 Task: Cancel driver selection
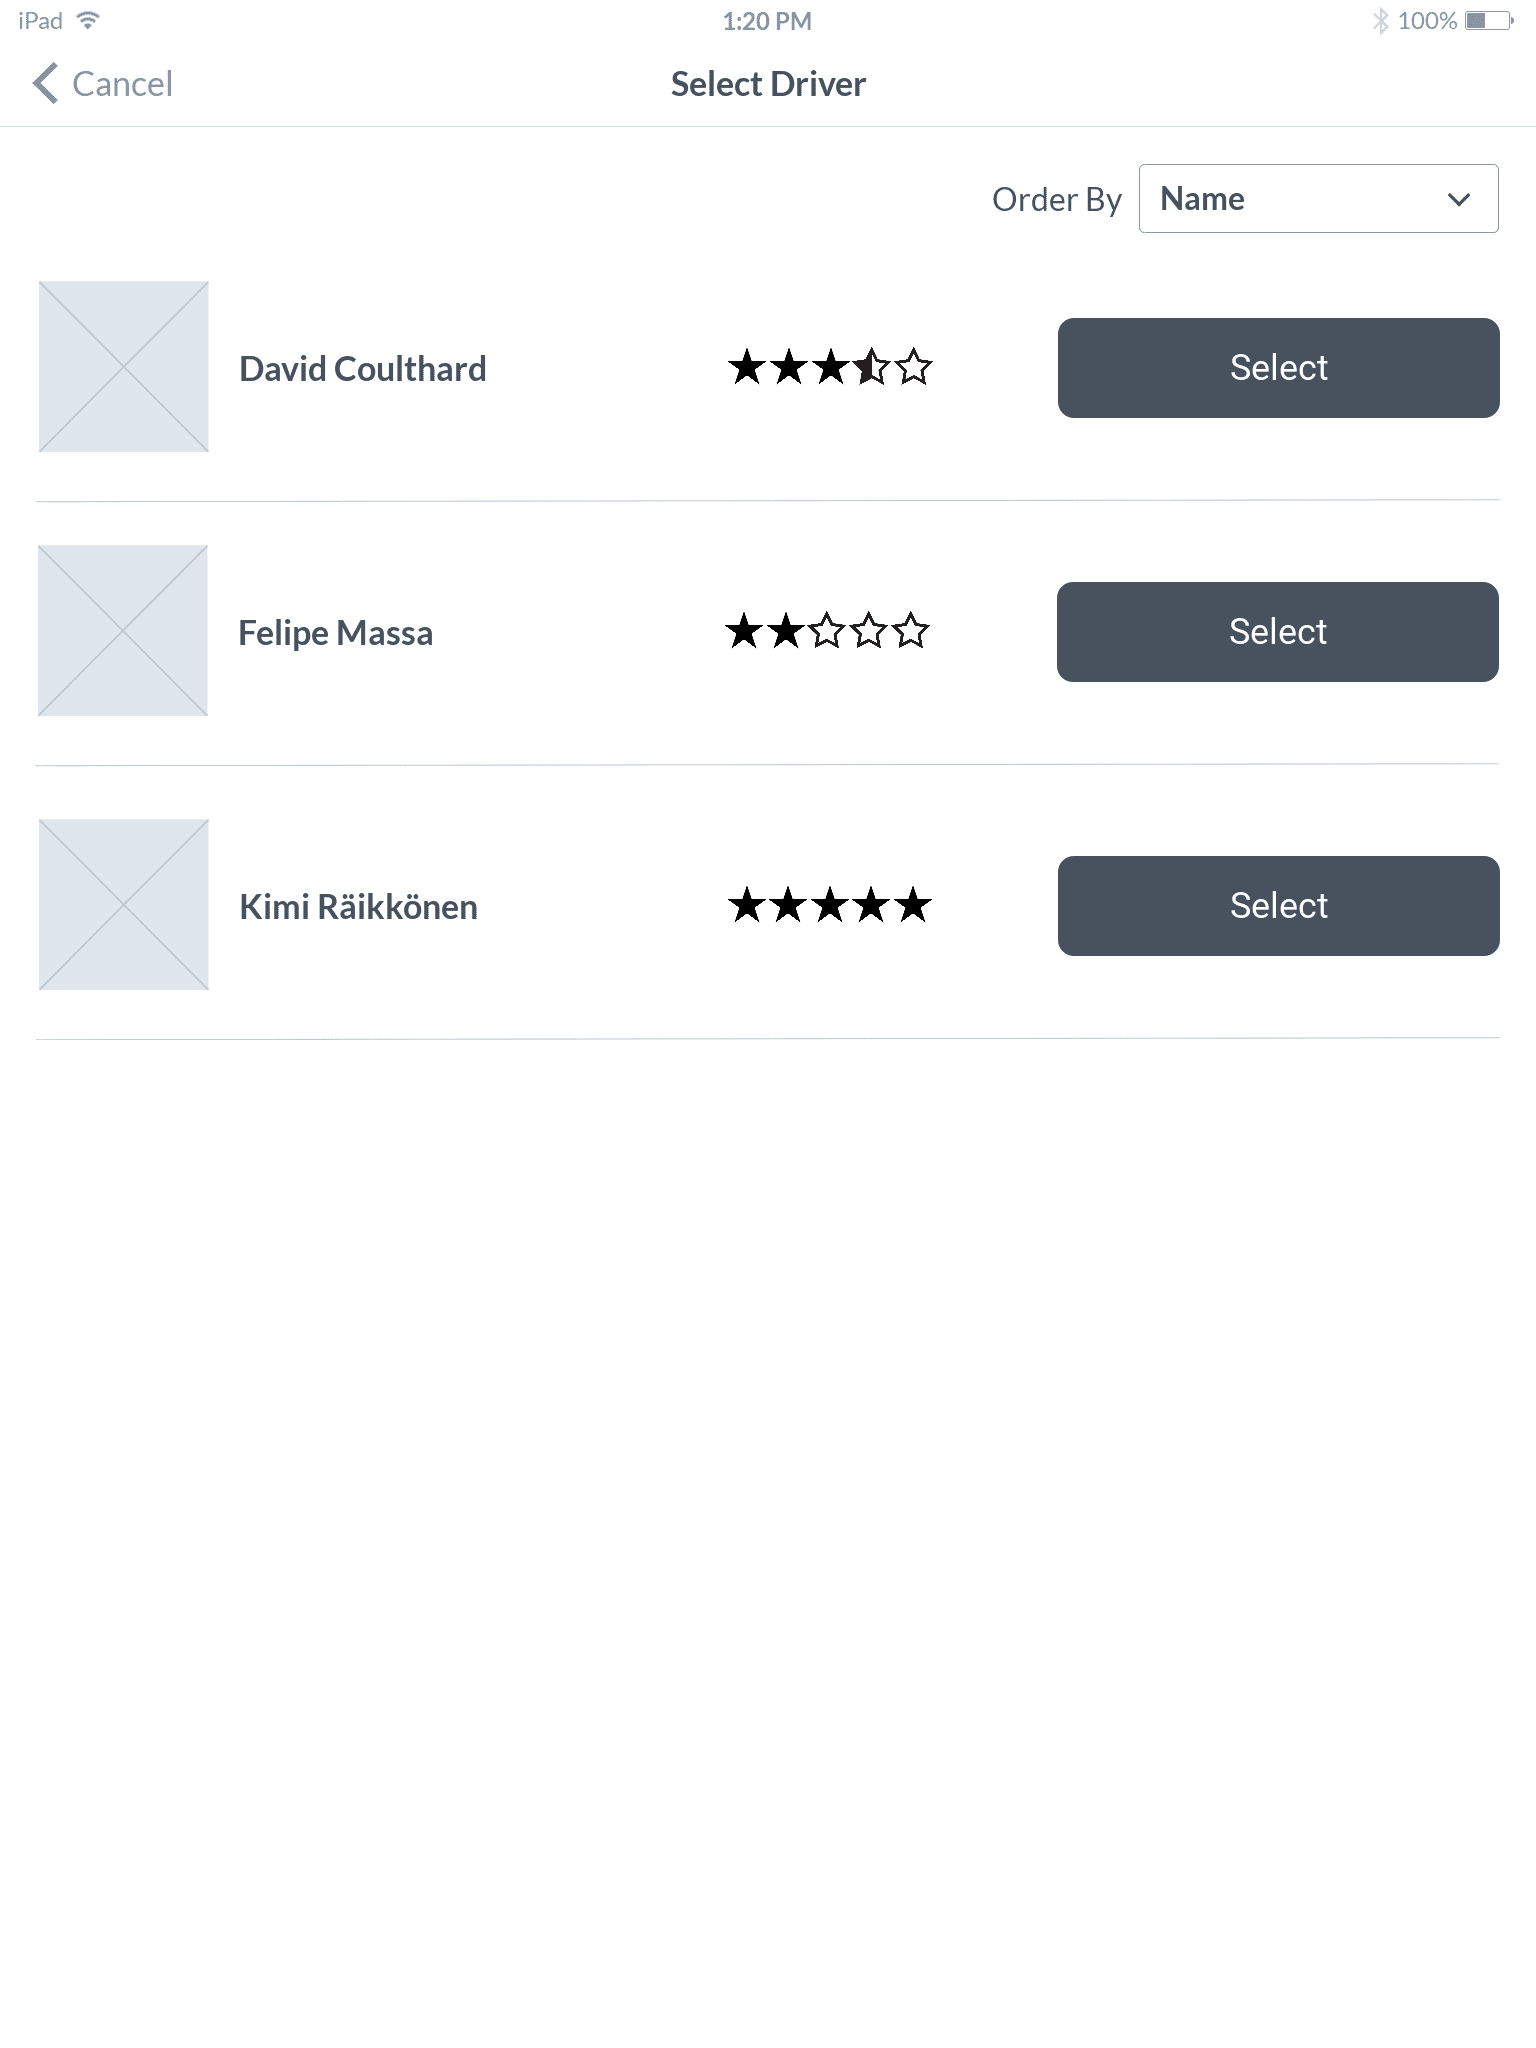[122, 84]
